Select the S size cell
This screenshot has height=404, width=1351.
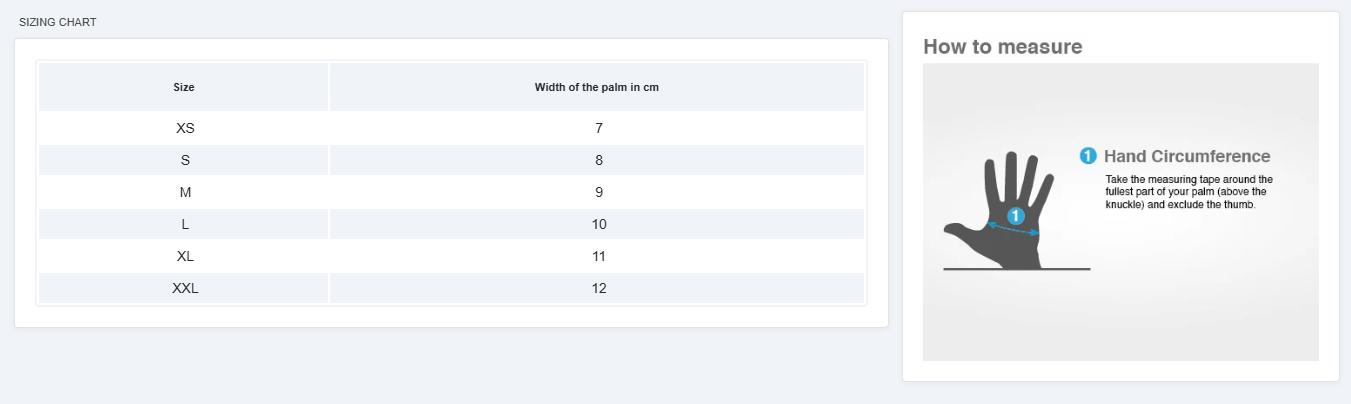[x=185, y=160]
